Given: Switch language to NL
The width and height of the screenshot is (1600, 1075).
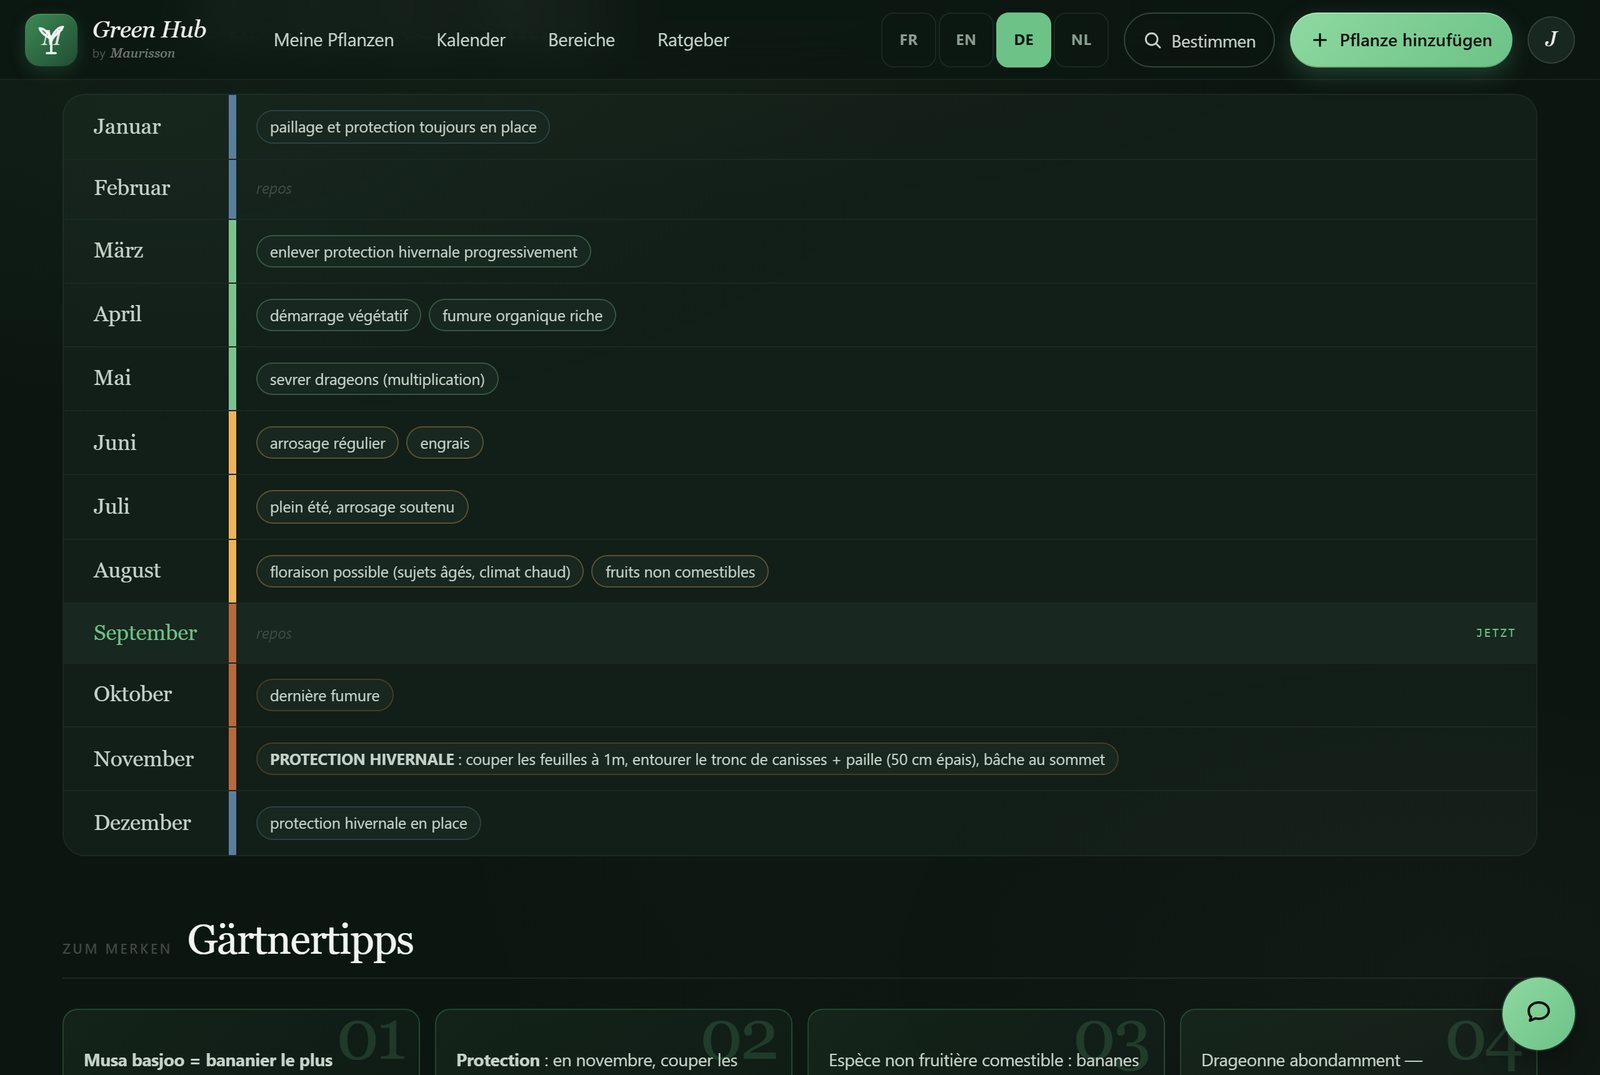Looking at the screenshot, I should [1081, 40].
